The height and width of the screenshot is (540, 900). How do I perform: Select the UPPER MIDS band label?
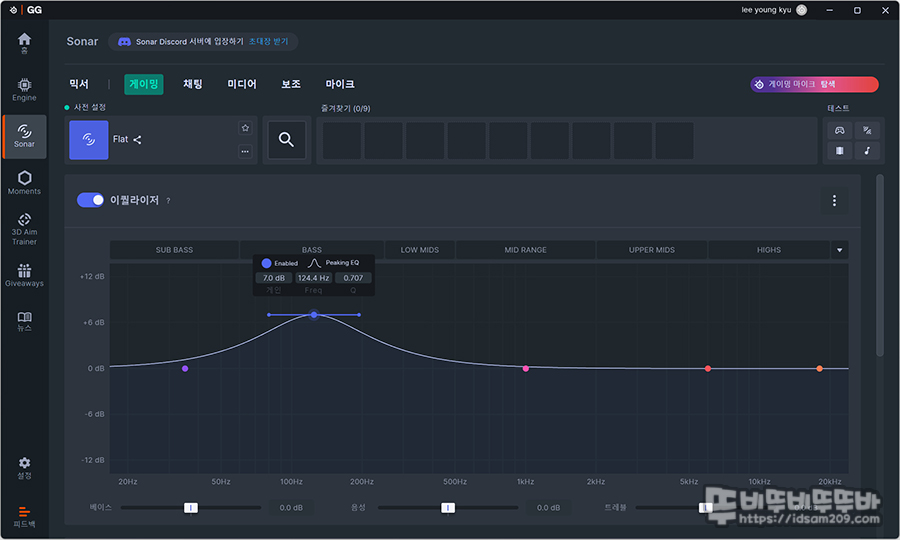[651, 250]
